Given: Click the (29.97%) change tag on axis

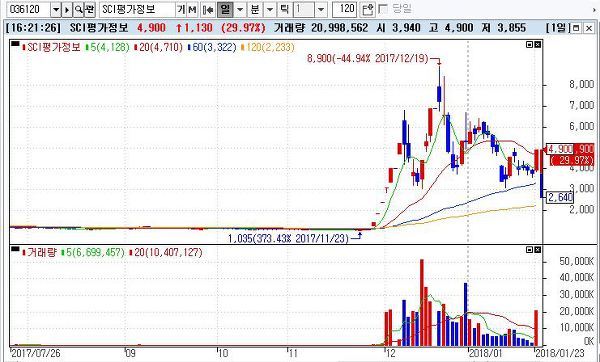Looking at the screenshot, I should 572,160.
